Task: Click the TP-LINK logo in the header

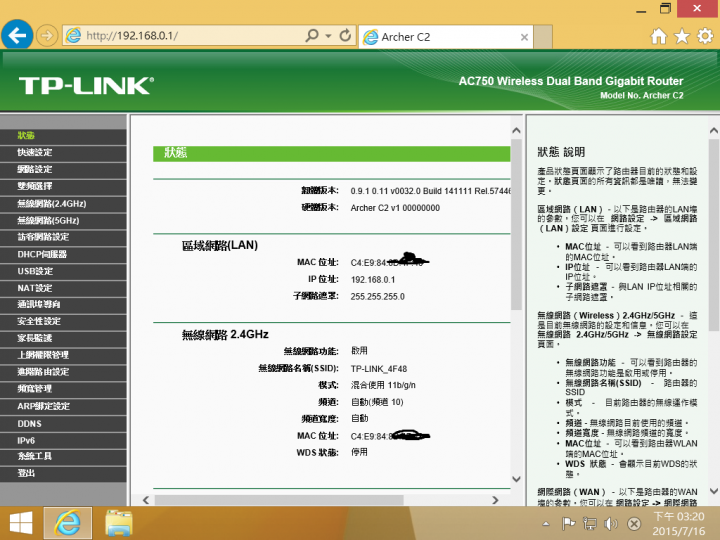Action: coord(86,86)
